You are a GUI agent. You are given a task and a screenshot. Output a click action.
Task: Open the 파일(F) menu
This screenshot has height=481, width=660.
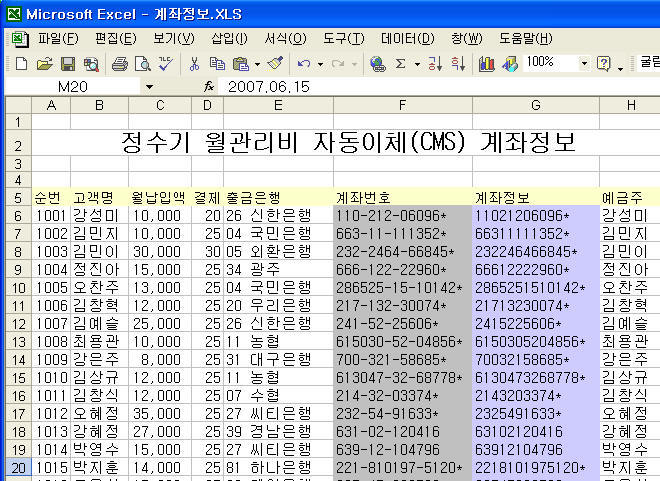[58, 39]
